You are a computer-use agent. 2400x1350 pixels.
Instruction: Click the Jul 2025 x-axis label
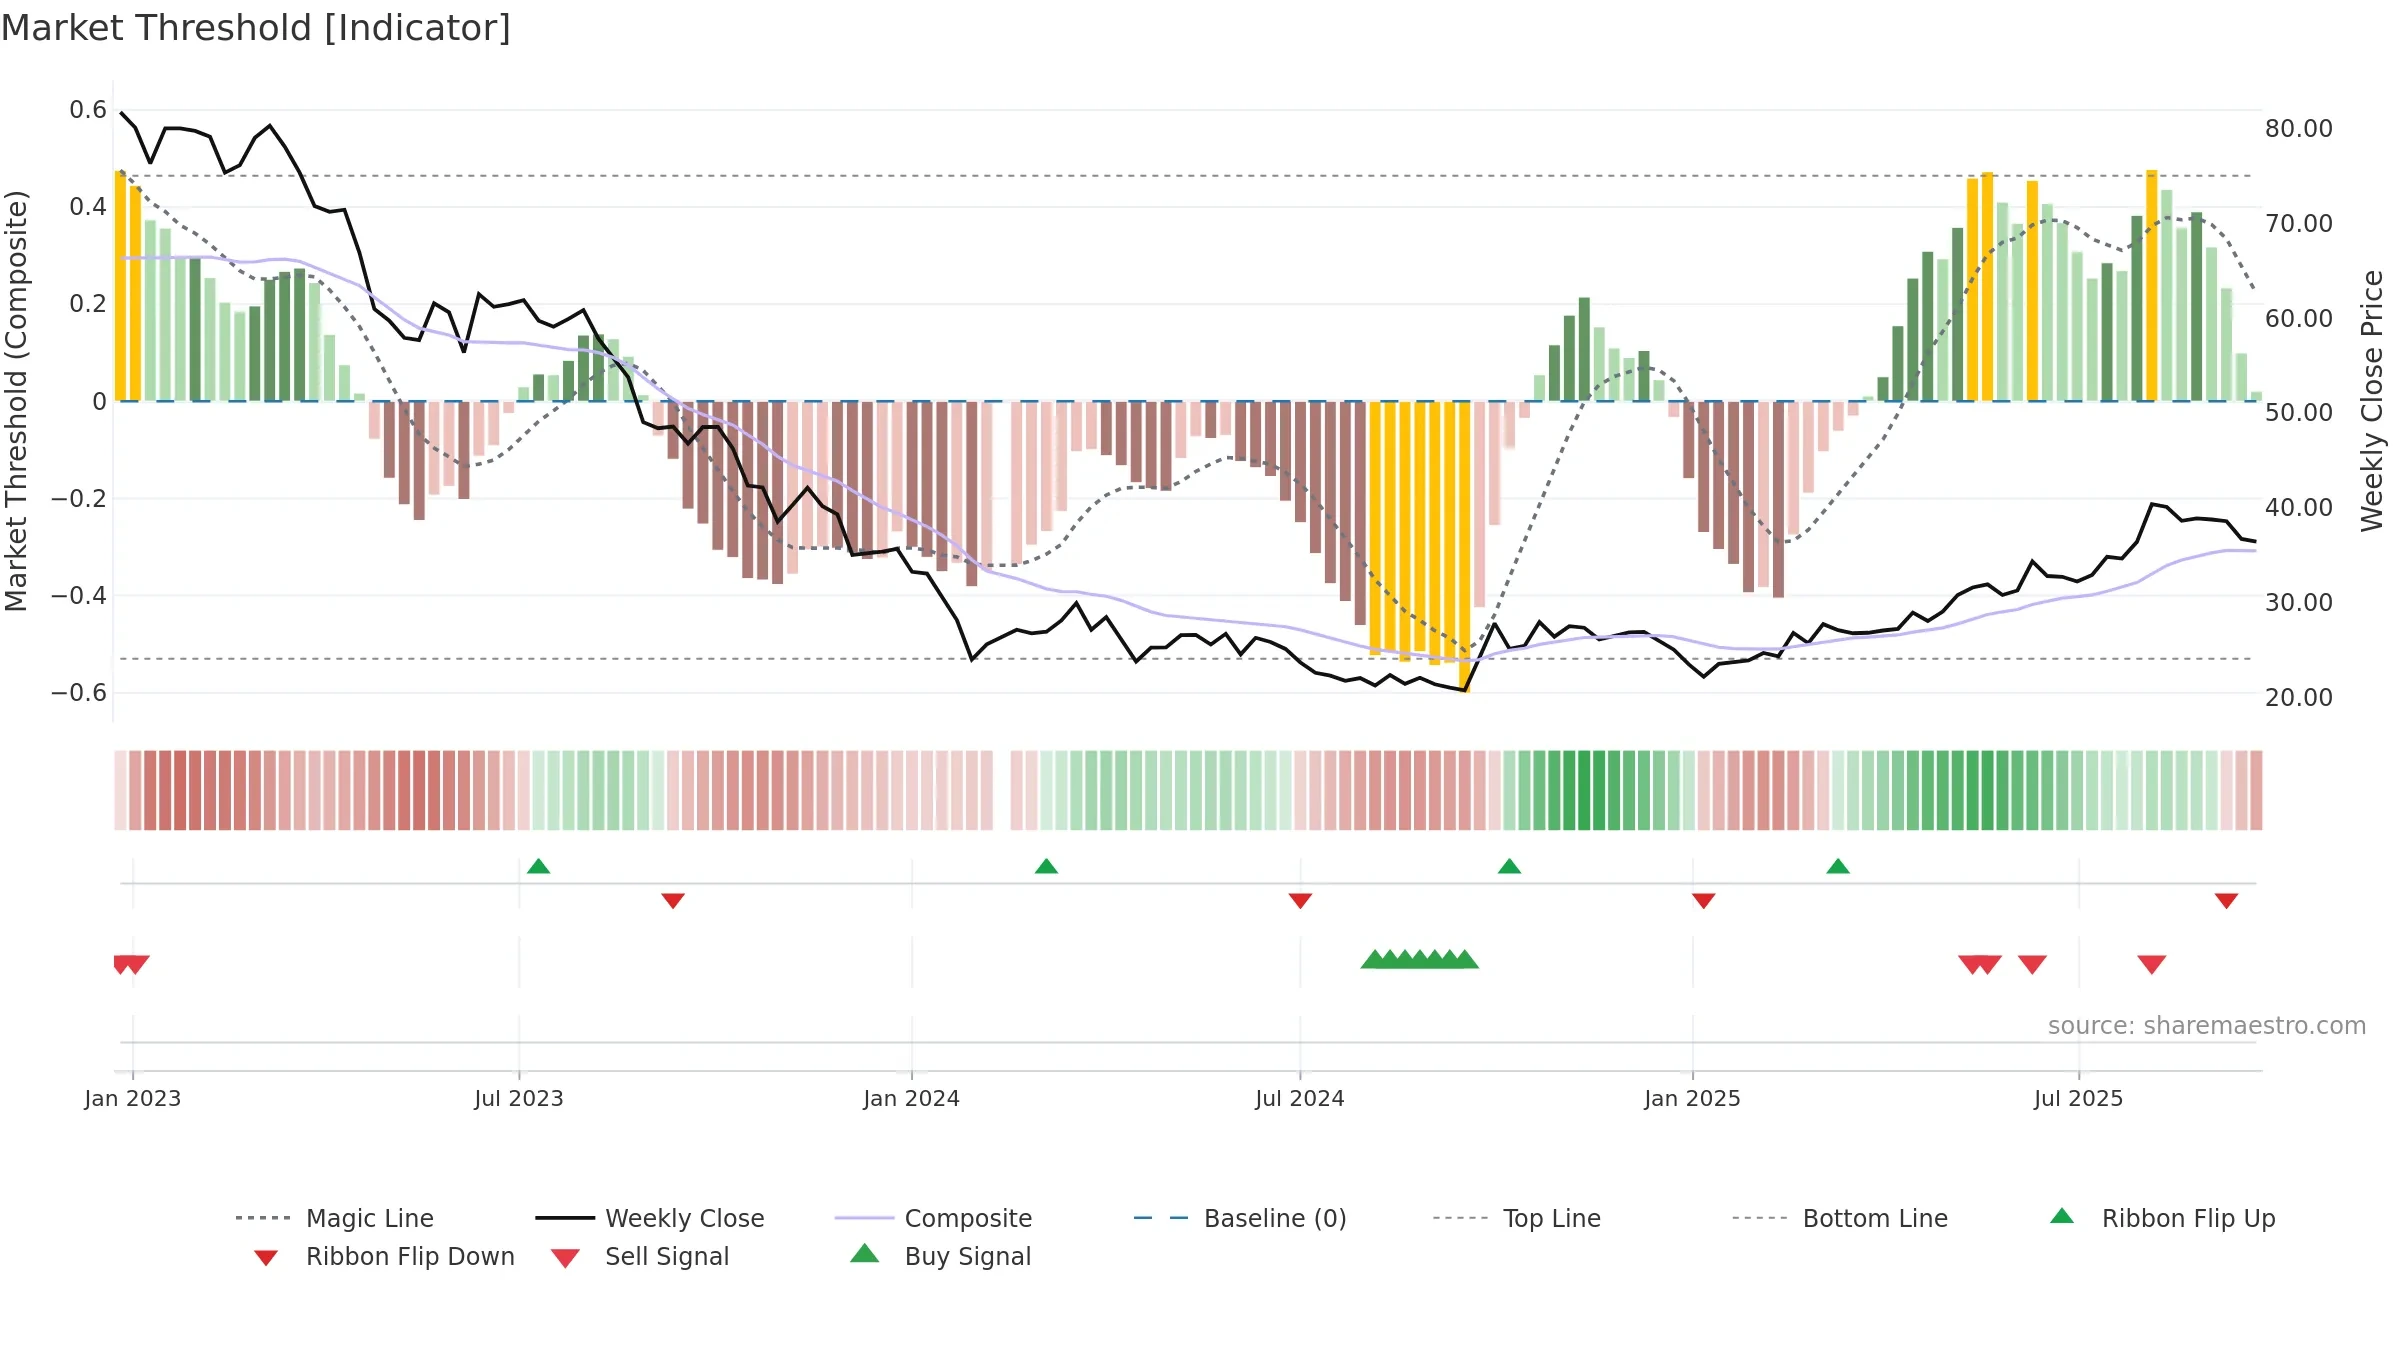(2079, 1099)
